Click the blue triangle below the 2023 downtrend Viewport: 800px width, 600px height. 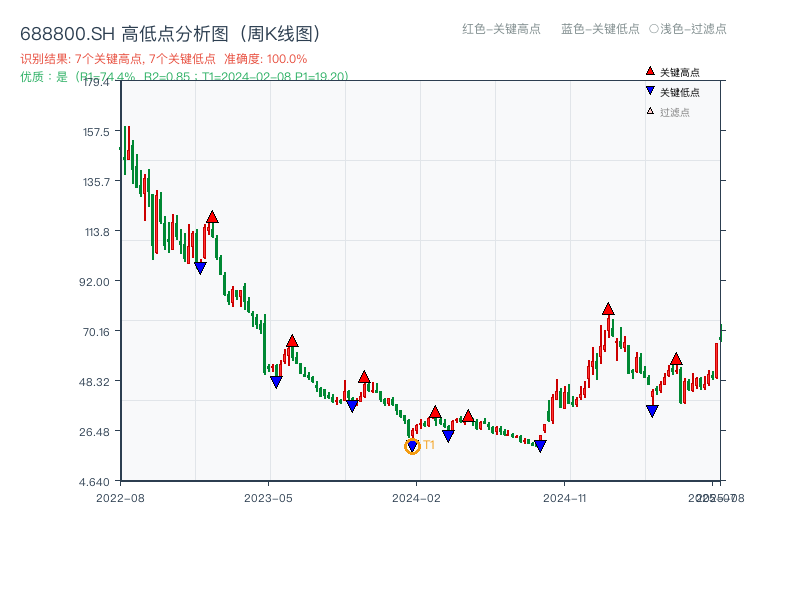[200, 266]
